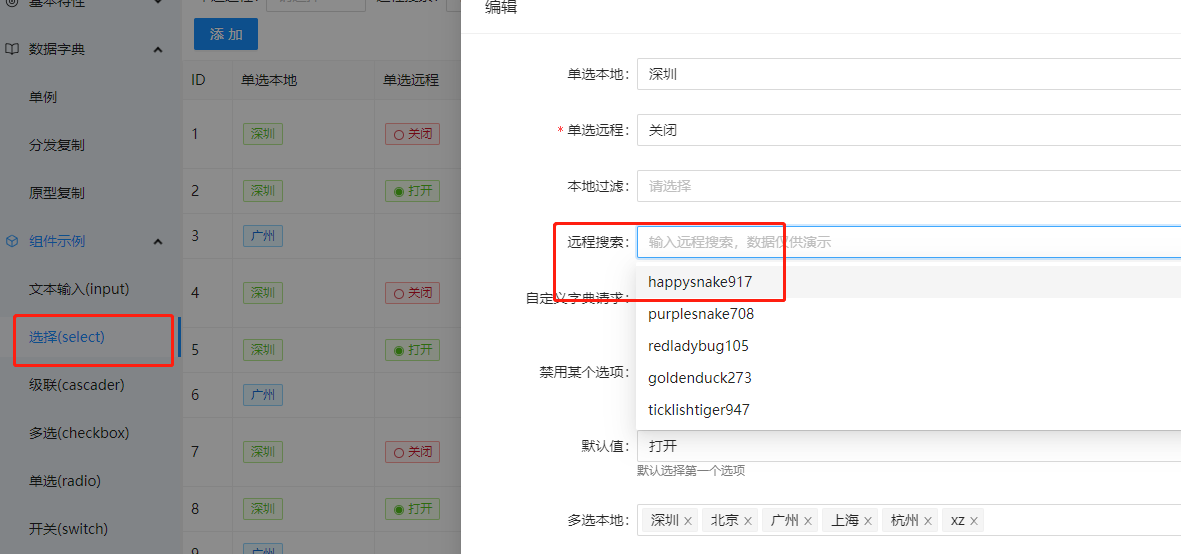Image resolution: width=1181 pixels, height=554 pixels.
Task: Click the 关闭 tag in row 4
Action: (x=412, y=293)
